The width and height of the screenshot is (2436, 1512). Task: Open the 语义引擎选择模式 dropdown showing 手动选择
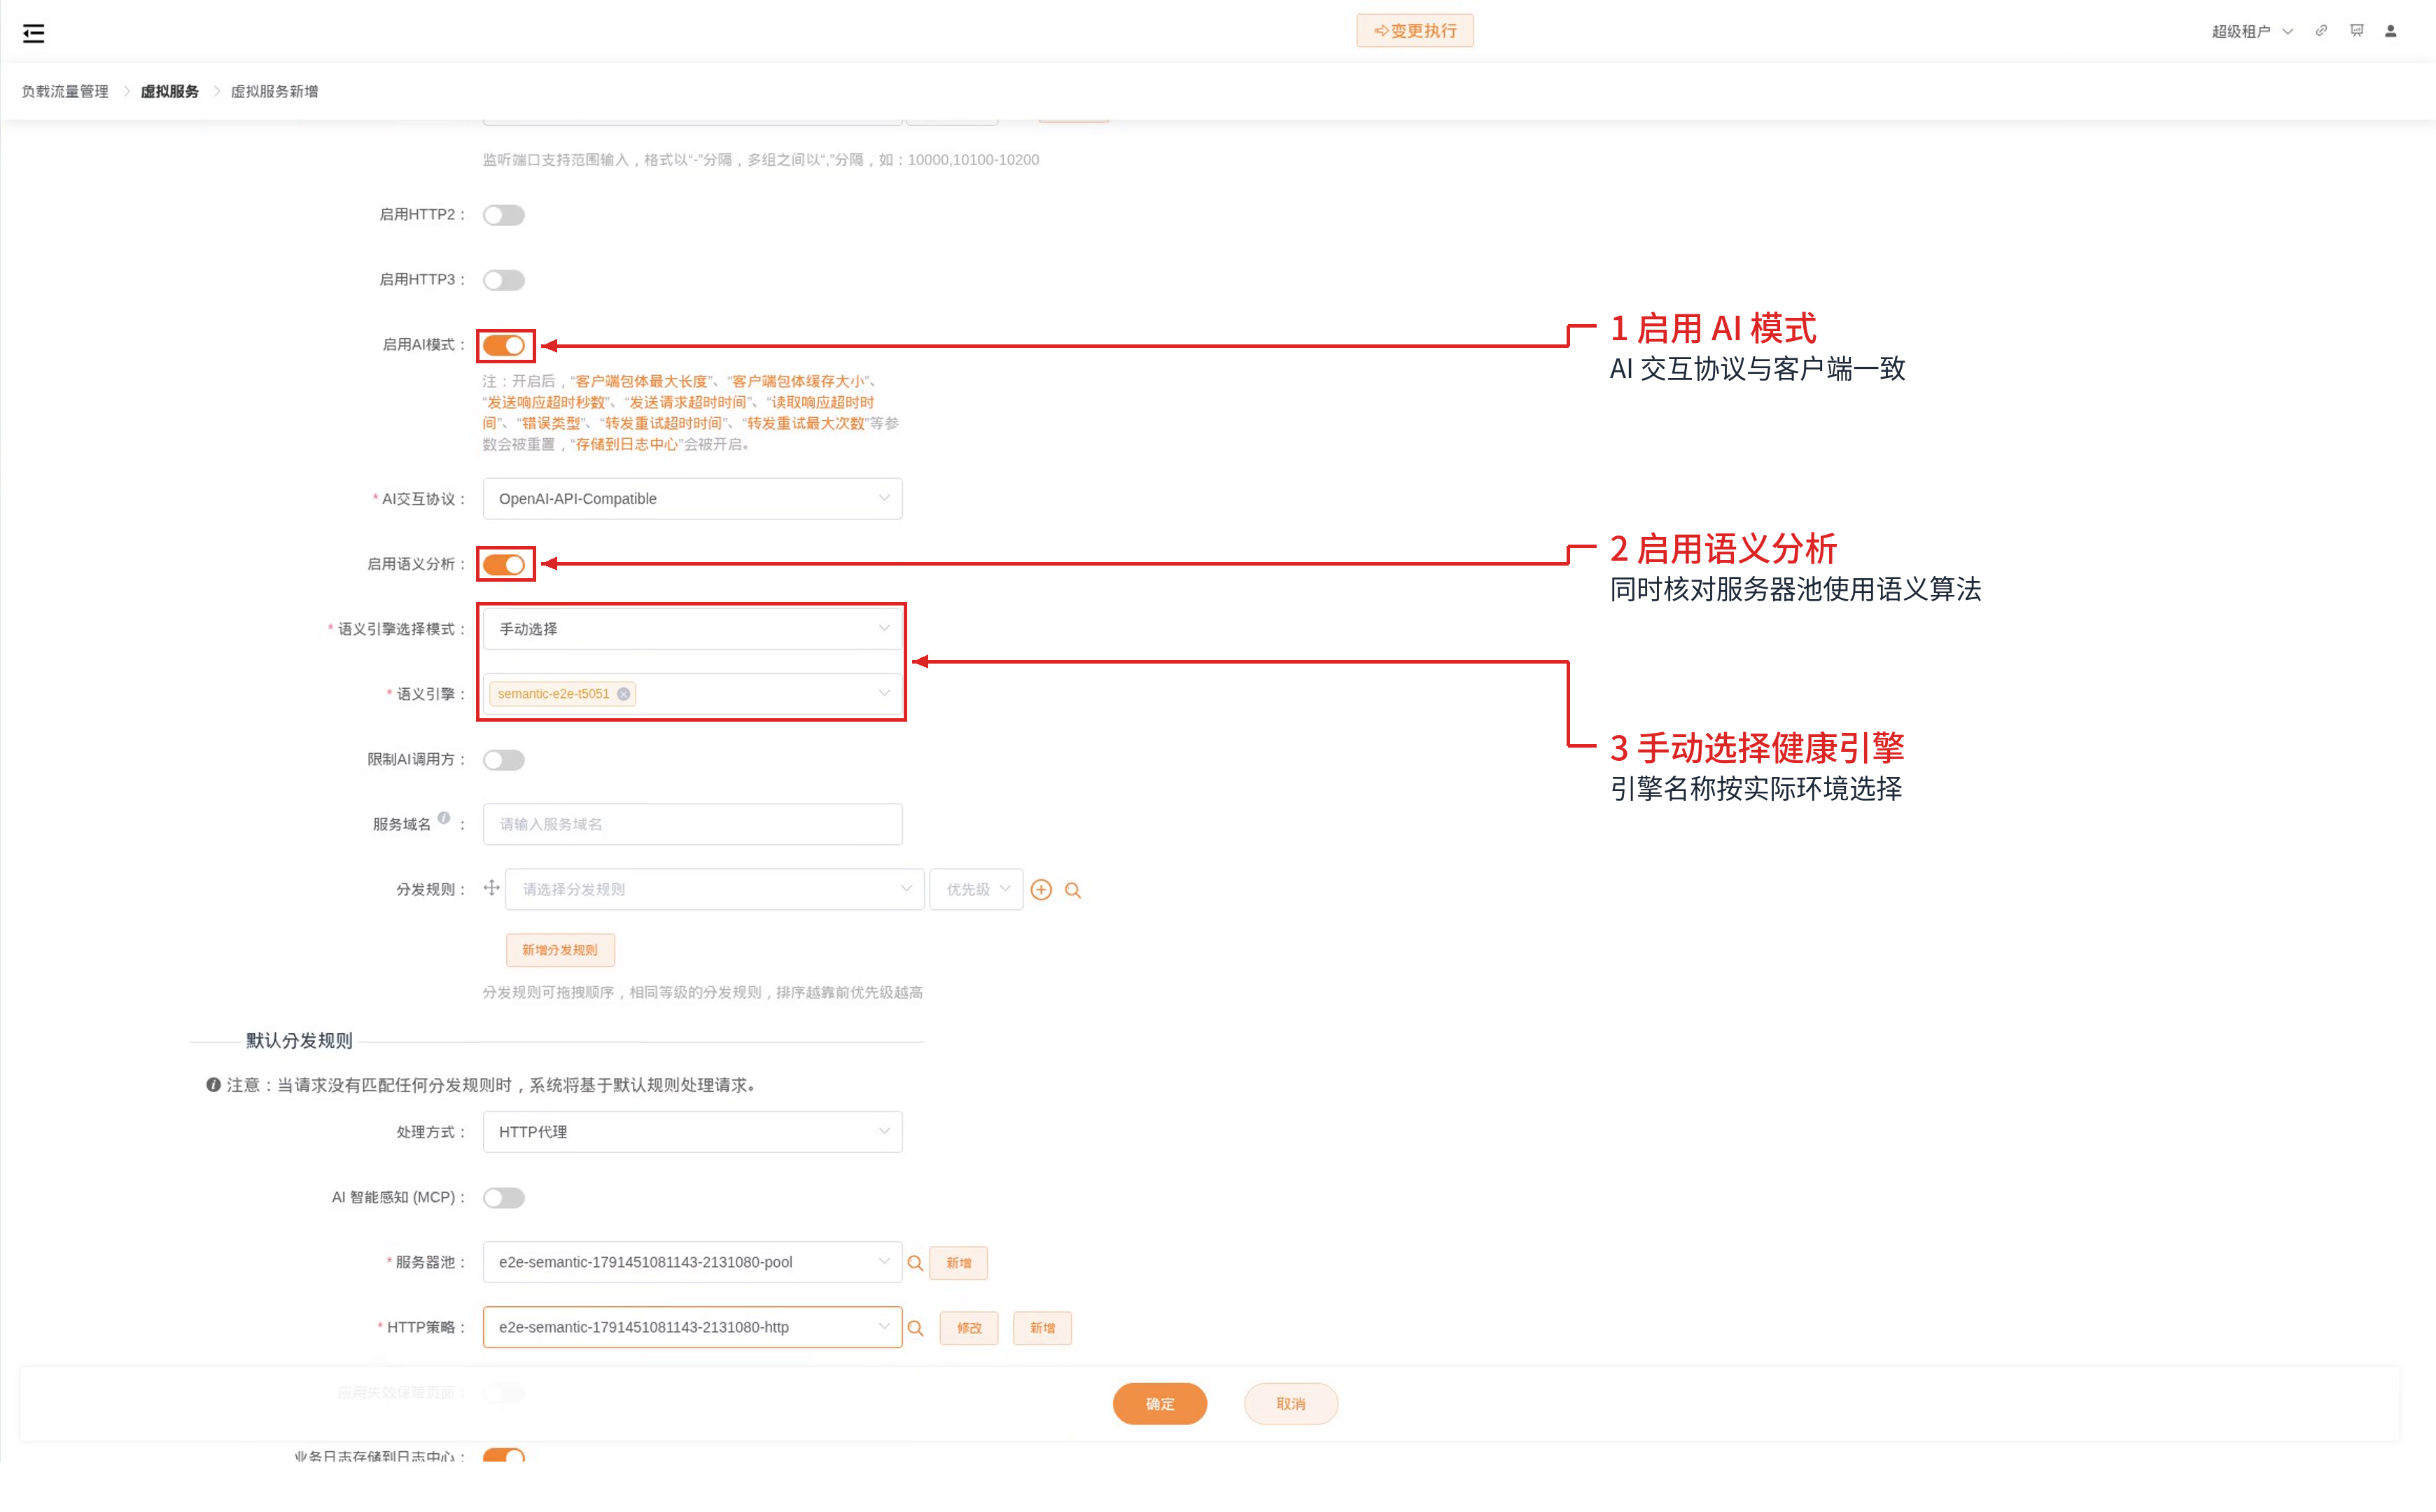click(x=692, y=629)
